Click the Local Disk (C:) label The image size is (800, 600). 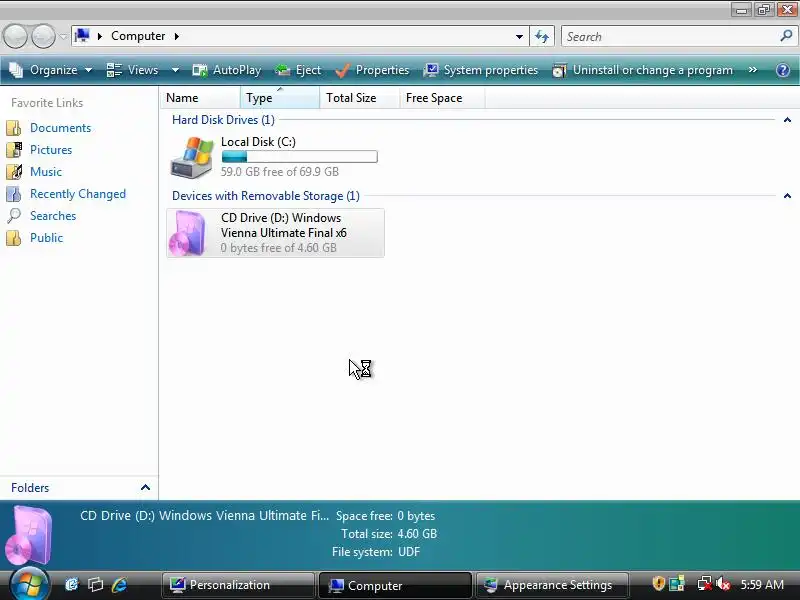pos(258,142)
